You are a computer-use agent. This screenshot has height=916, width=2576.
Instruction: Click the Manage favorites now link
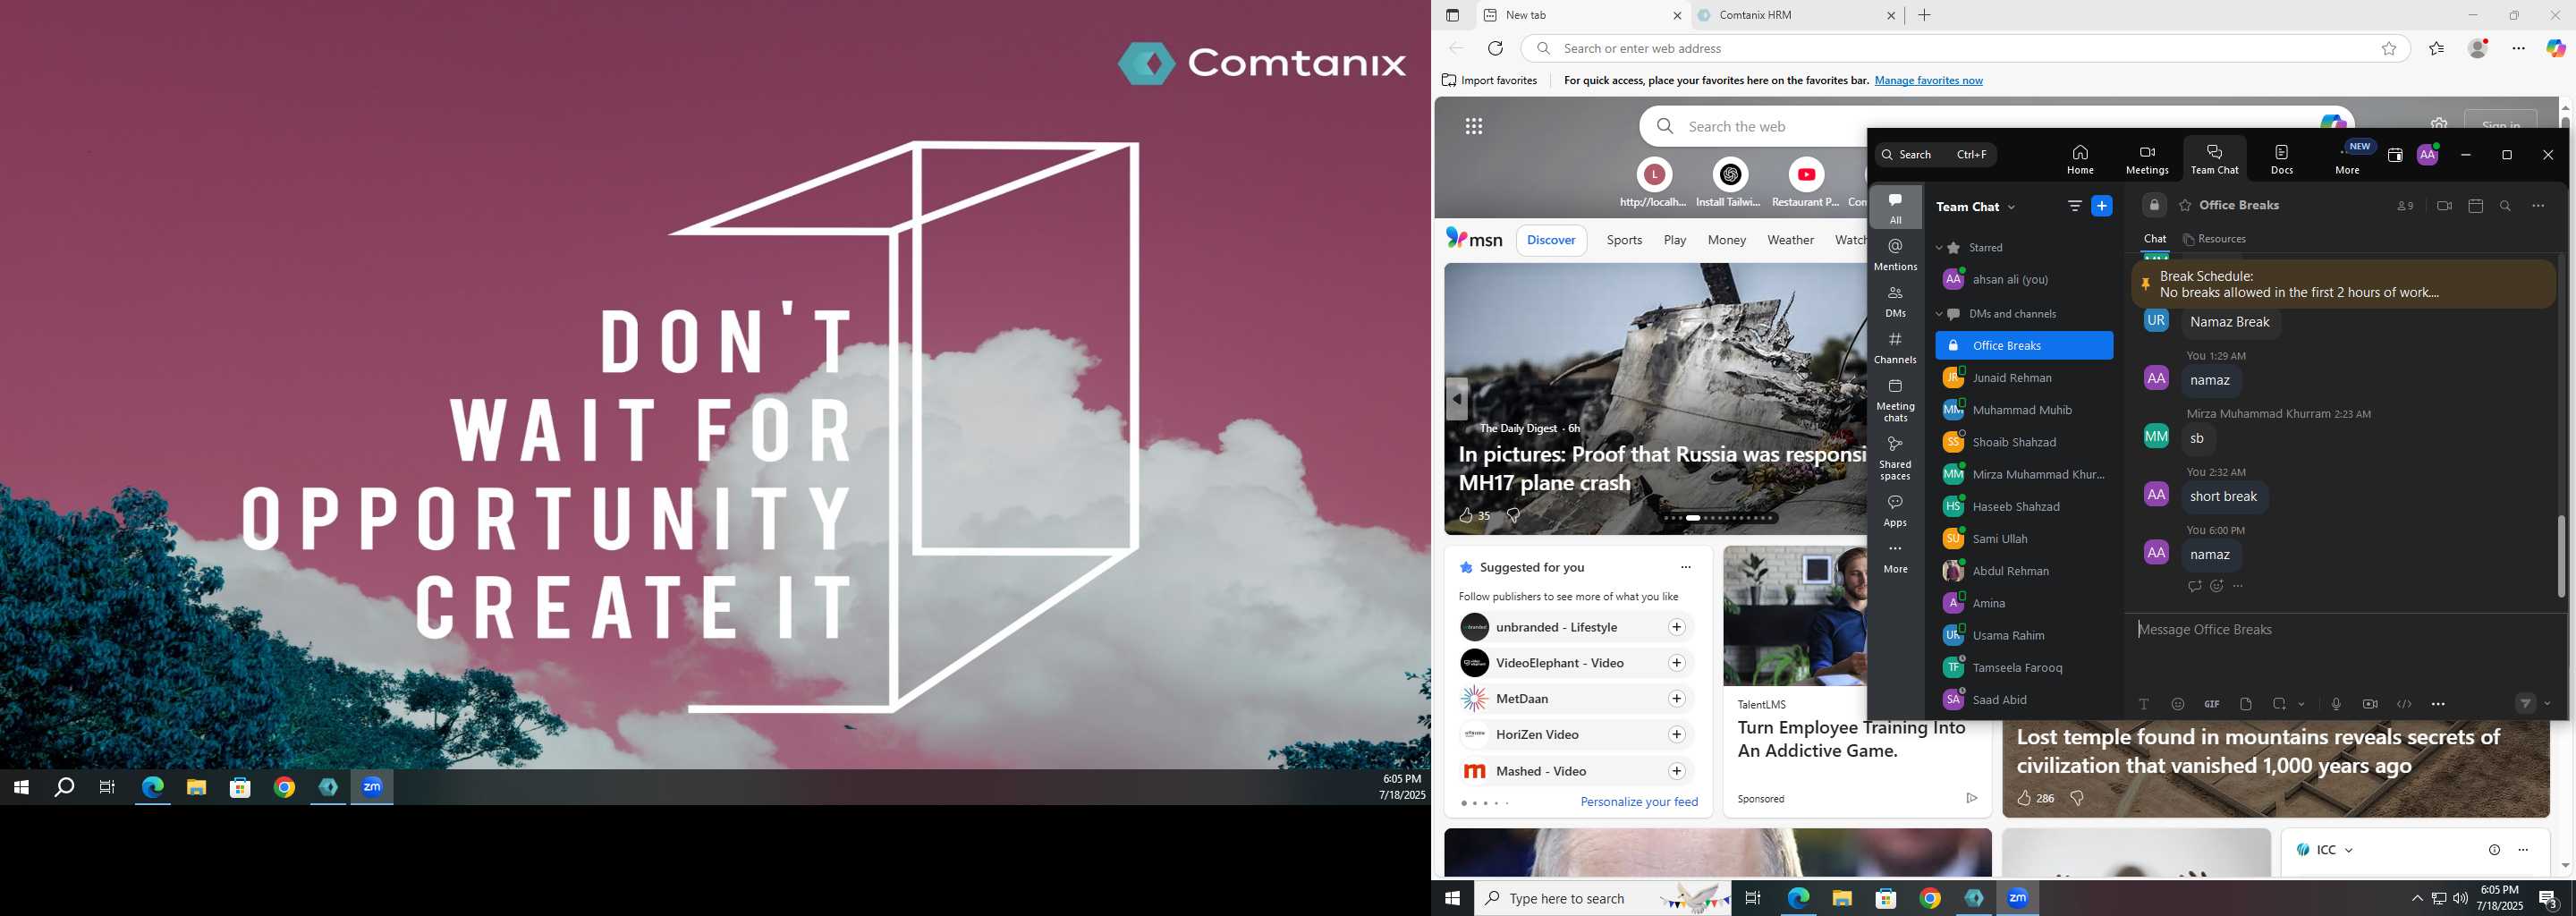tap(1928, 80)
